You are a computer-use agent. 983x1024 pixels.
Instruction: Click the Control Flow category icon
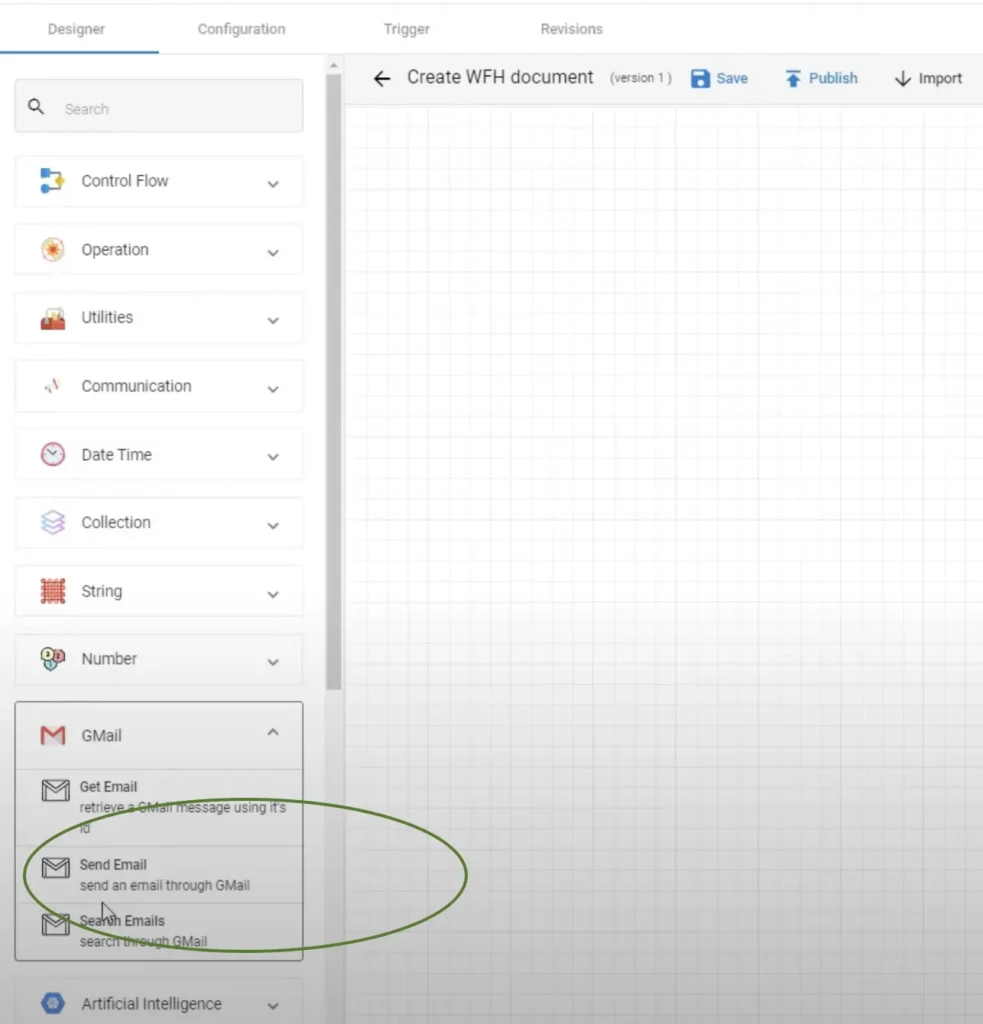coord(52,181)
